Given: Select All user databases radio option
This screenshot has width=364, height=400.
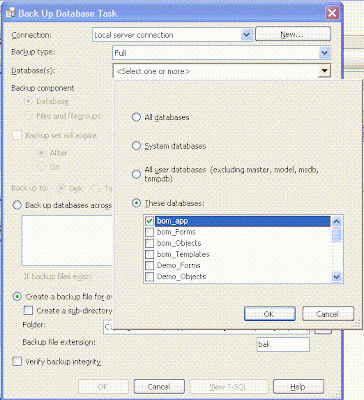Looking at the screenshot, I should 136,174.
